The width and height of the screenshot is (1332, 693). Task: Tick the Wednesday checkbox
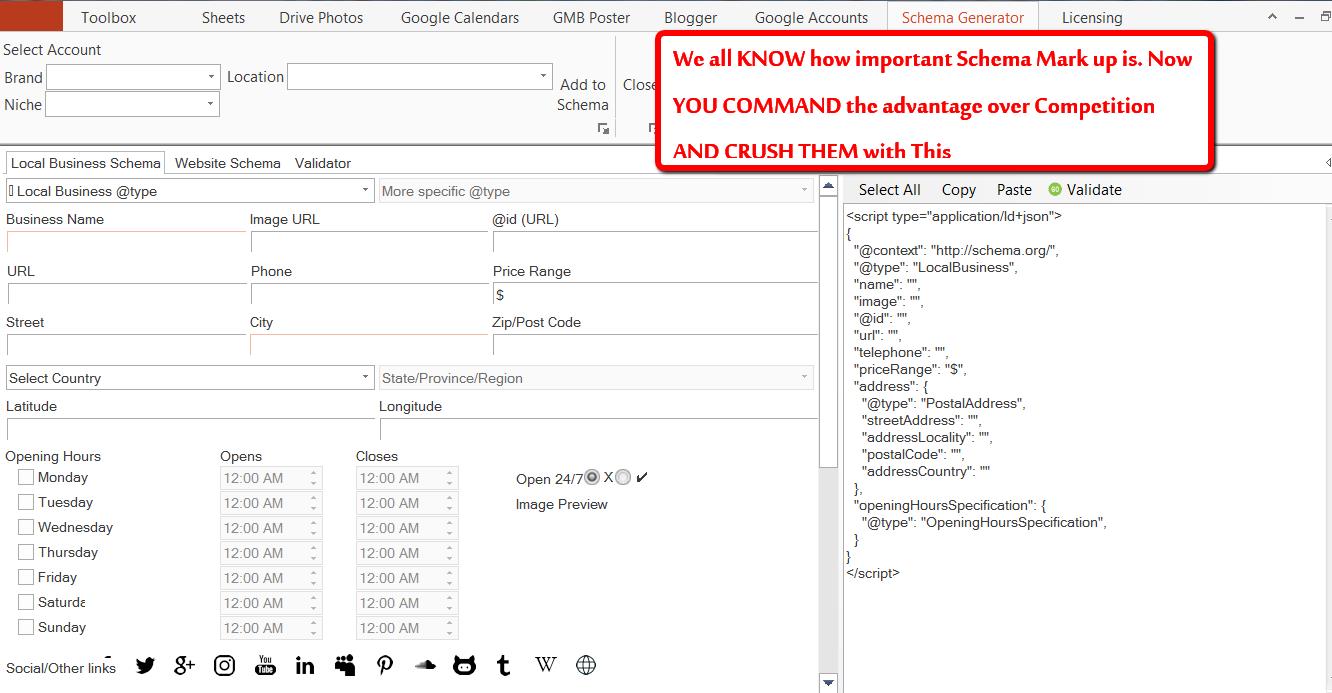click(26, 527)
